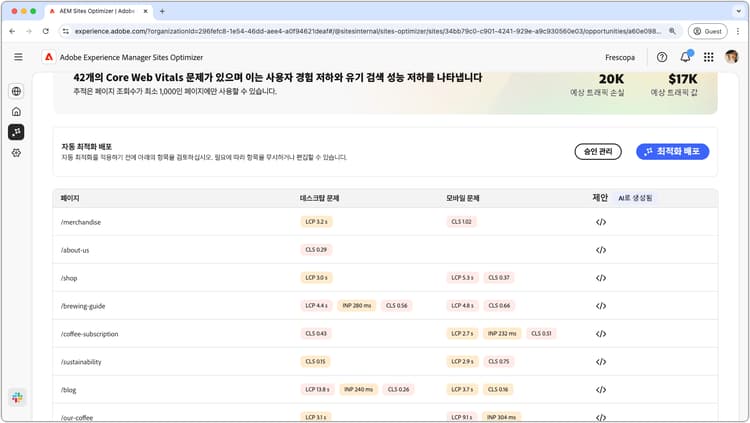This screenshot has height=423, width=750.
Task: Click the 승인 관리 button
Action: (598, 152)
